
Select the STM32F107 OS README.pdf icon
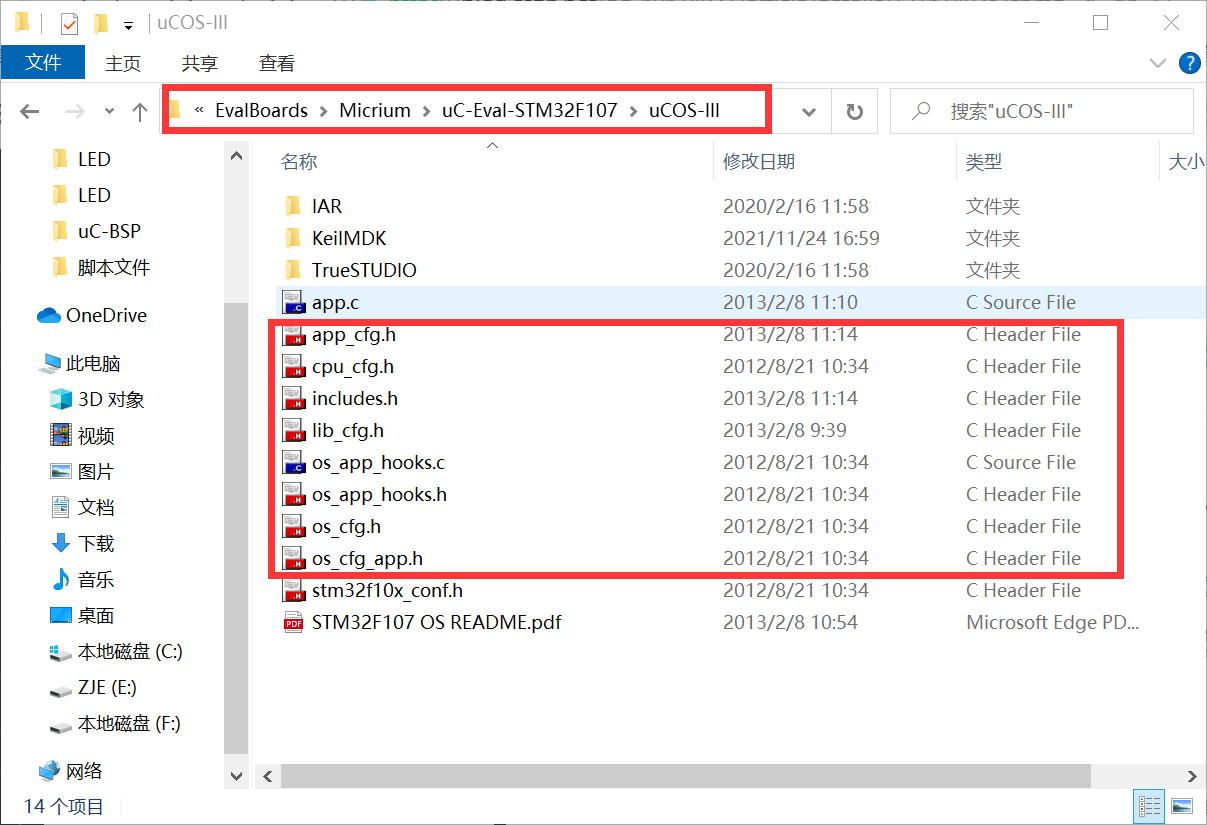point(293,622)
